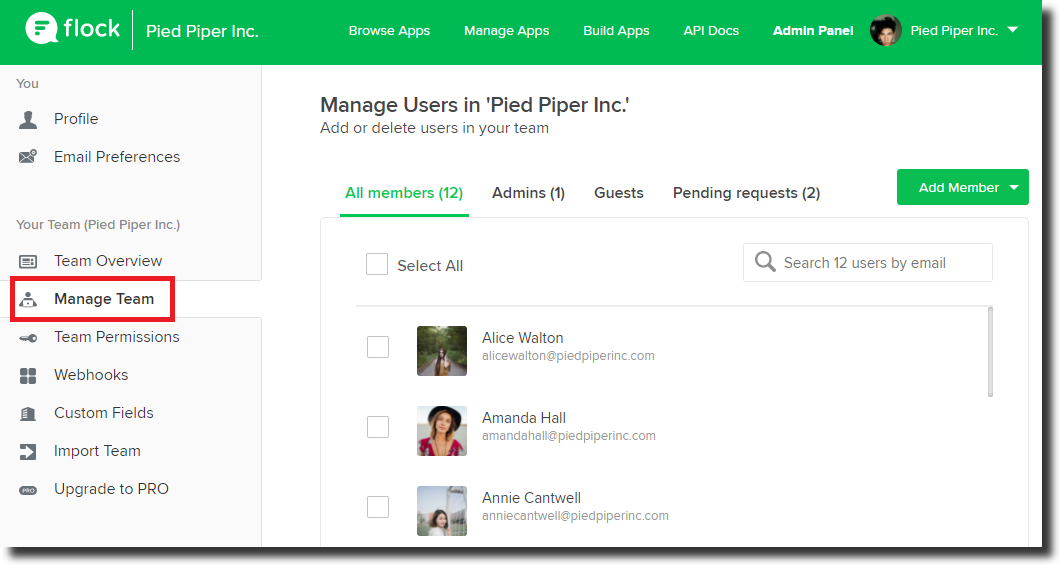
Task: Open the Guests tab
Action: [x=619, y=193]
